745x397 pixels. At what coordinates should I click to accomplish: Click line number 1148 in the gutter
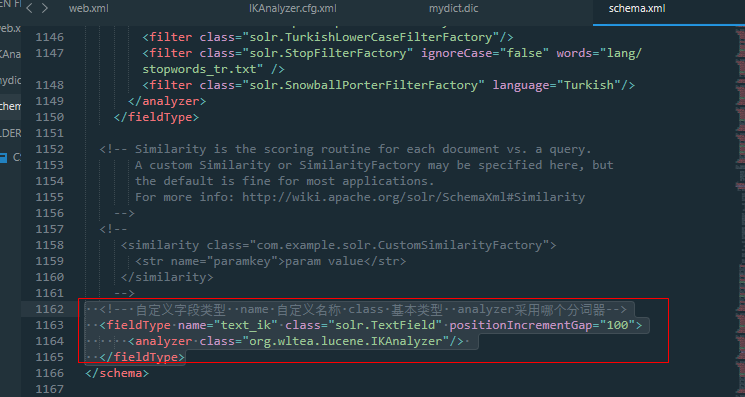(x=49, y=85)
